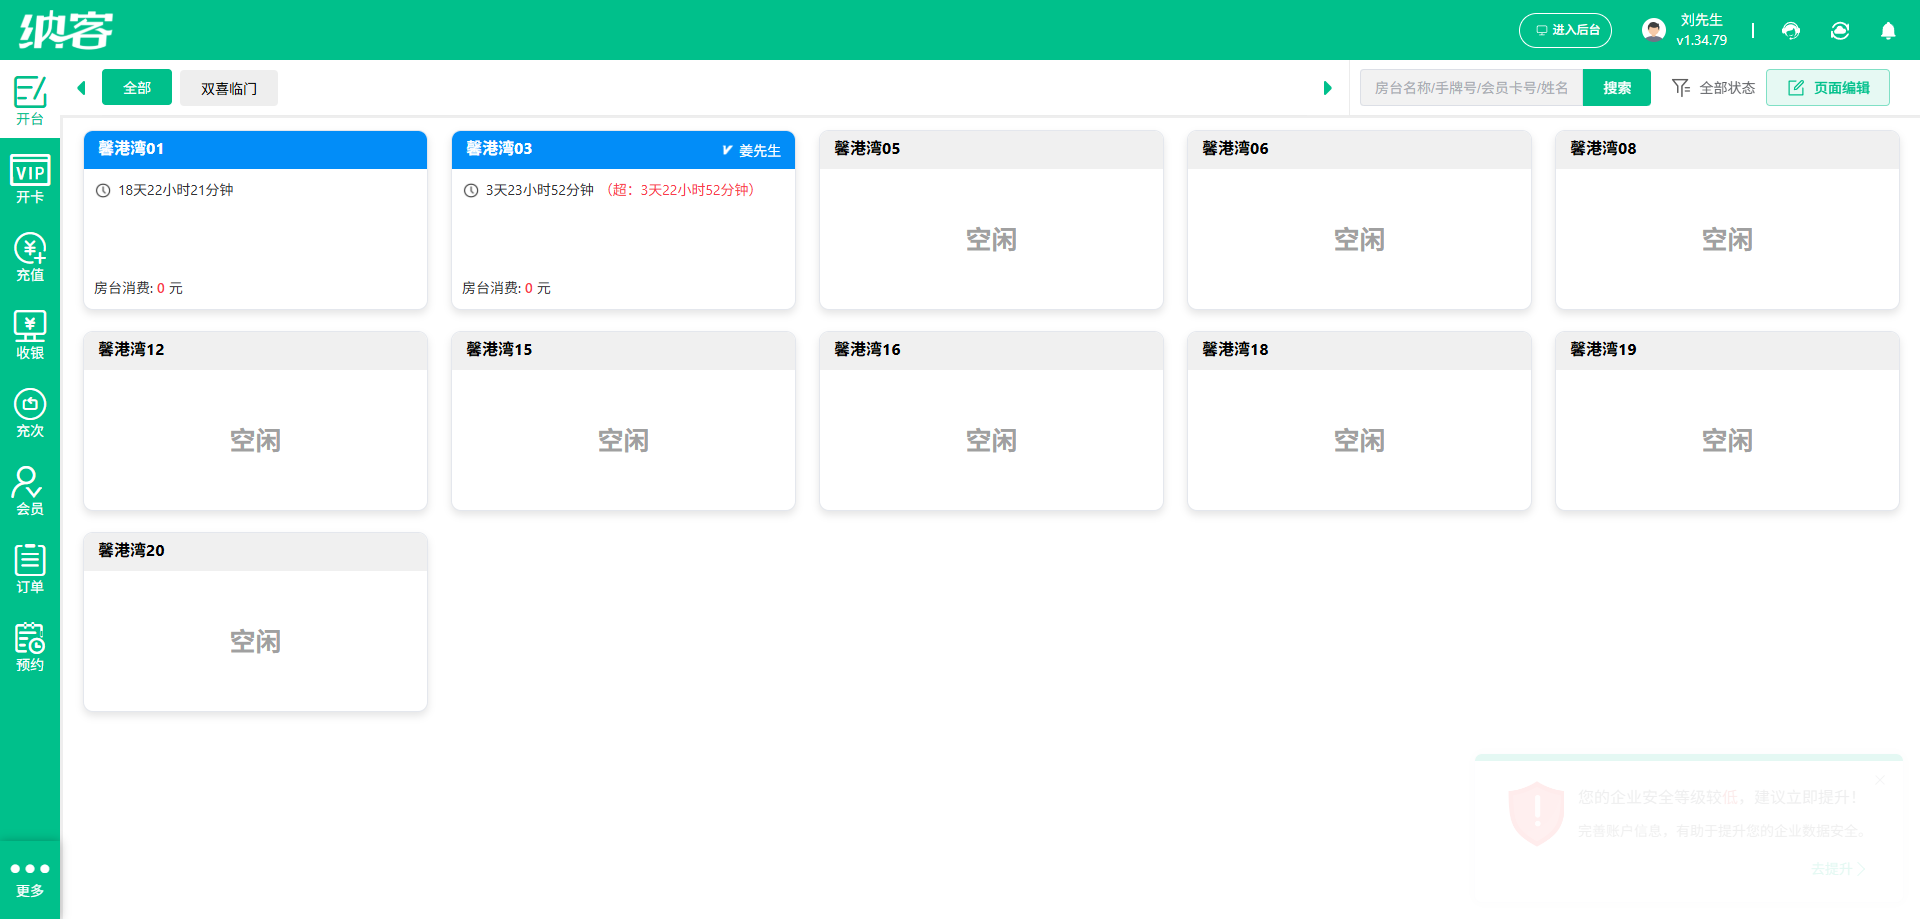Select idle room 馨港湾20
1920x919 pixels.
tap(255, 622)
